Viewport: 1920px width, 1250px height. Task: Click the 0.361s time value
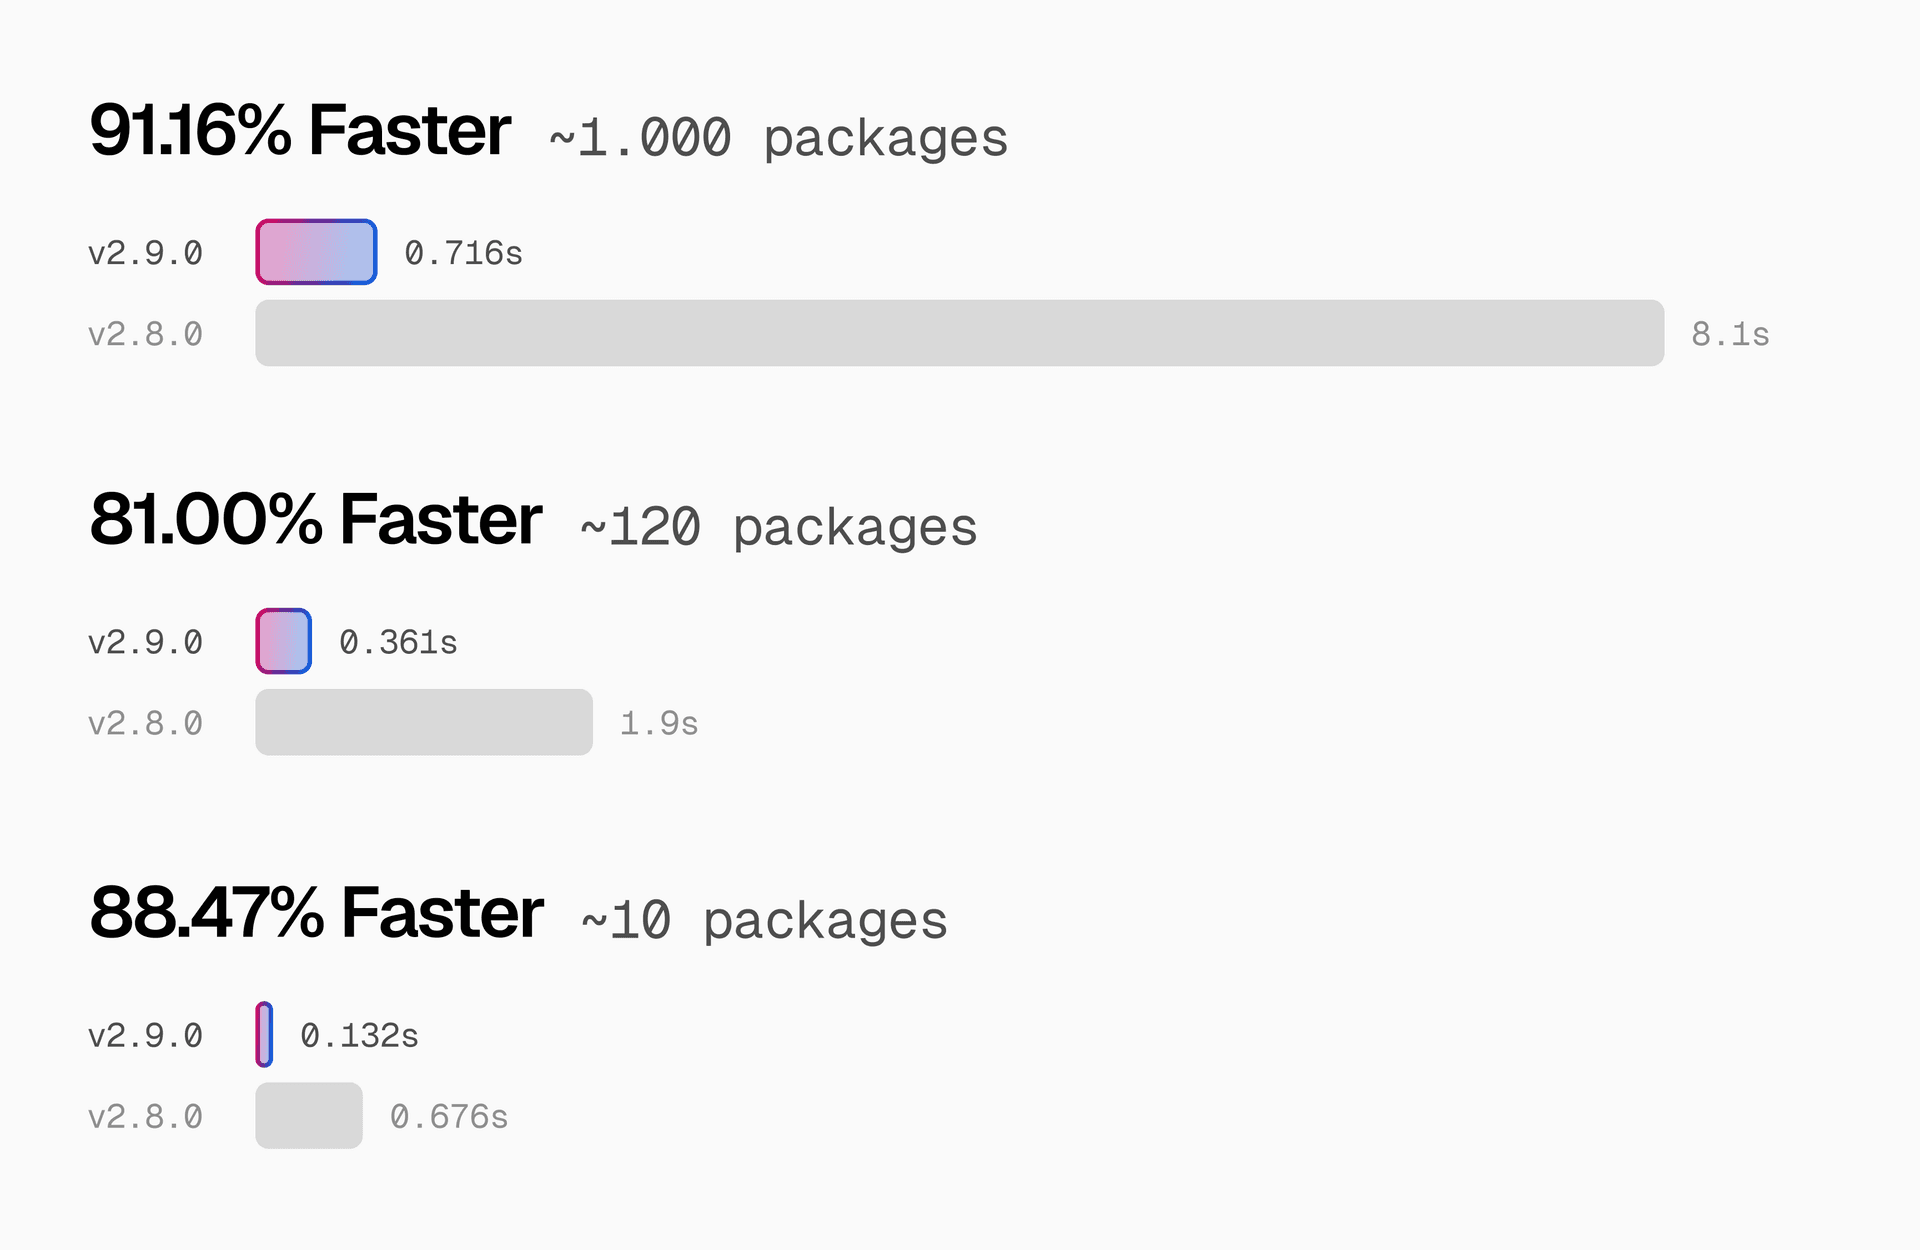click(x=398, y=643)
